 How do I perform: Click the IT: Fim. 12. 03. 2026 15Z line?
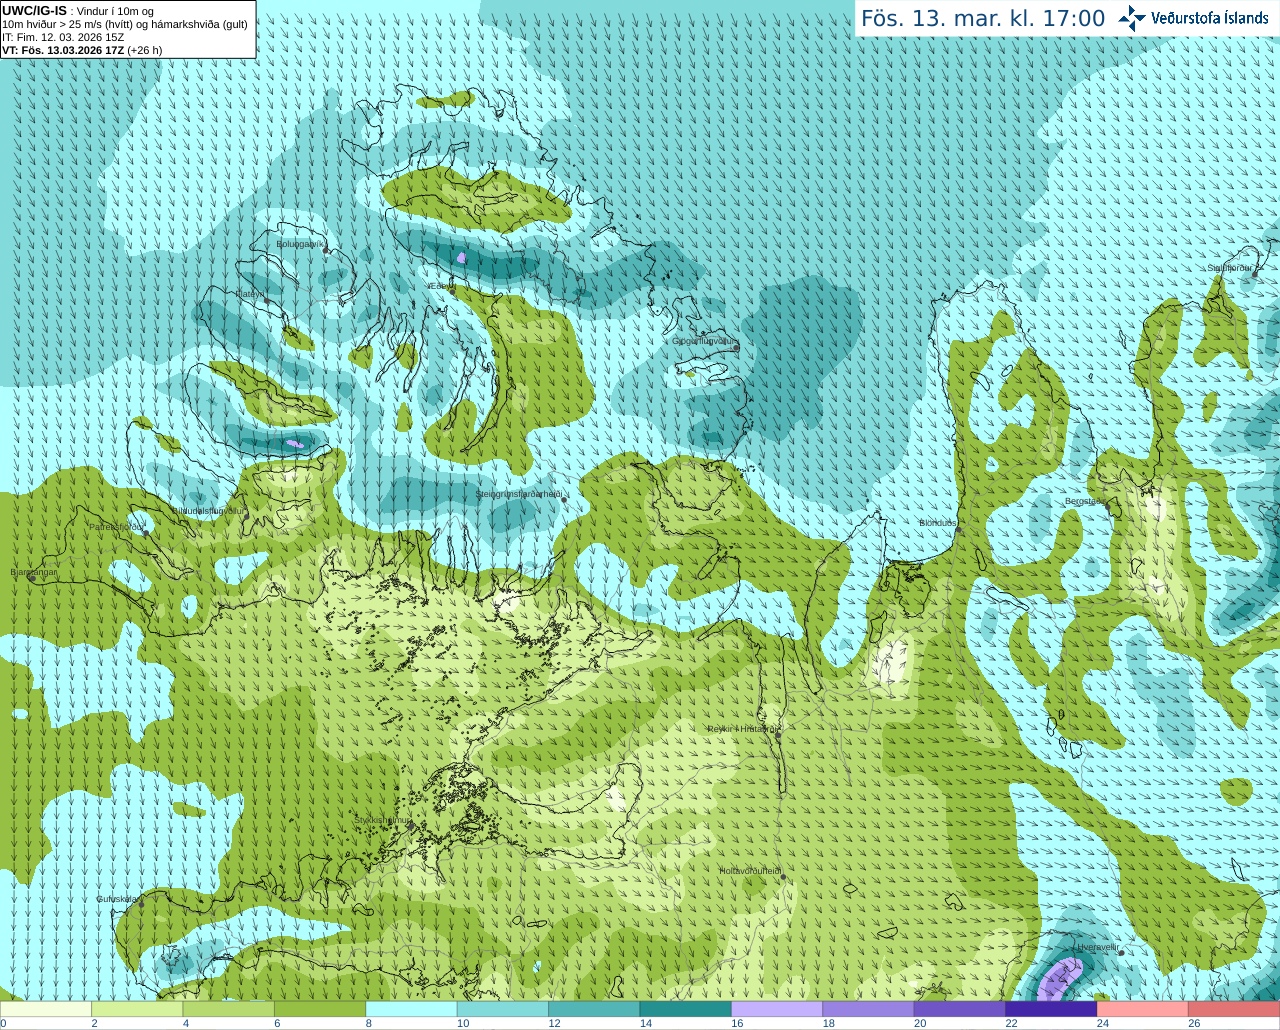(x=63, y=37)
